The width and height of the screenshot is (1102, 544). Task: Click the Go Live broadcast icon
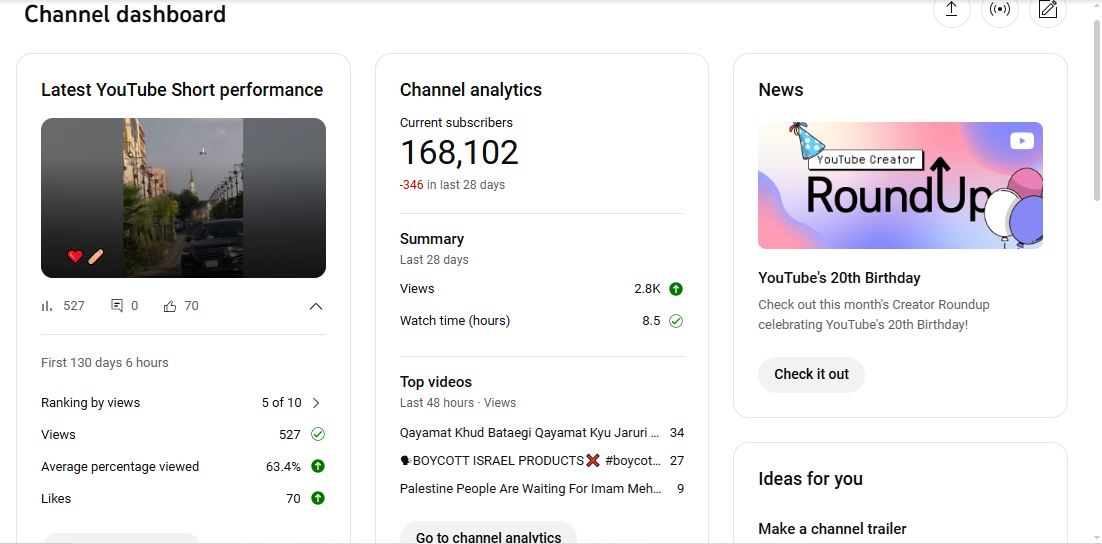pos(999,10)
